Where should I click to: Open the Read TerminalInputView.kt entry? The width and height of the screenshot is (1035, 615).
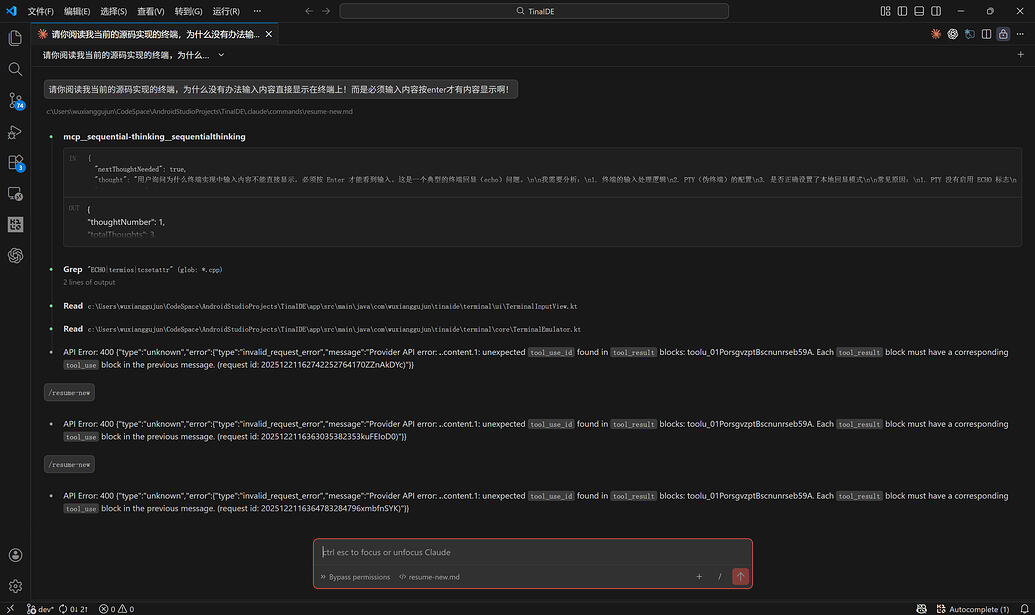(x=320, y=306)
